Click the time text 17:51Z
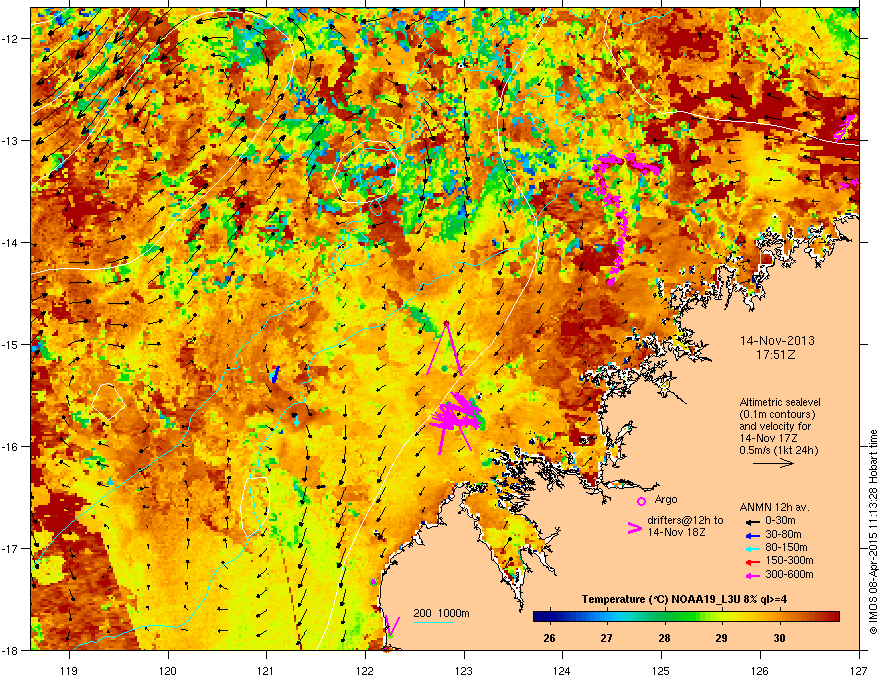The image size is (880, 680). pyautogui.click(x=776, y=355)
